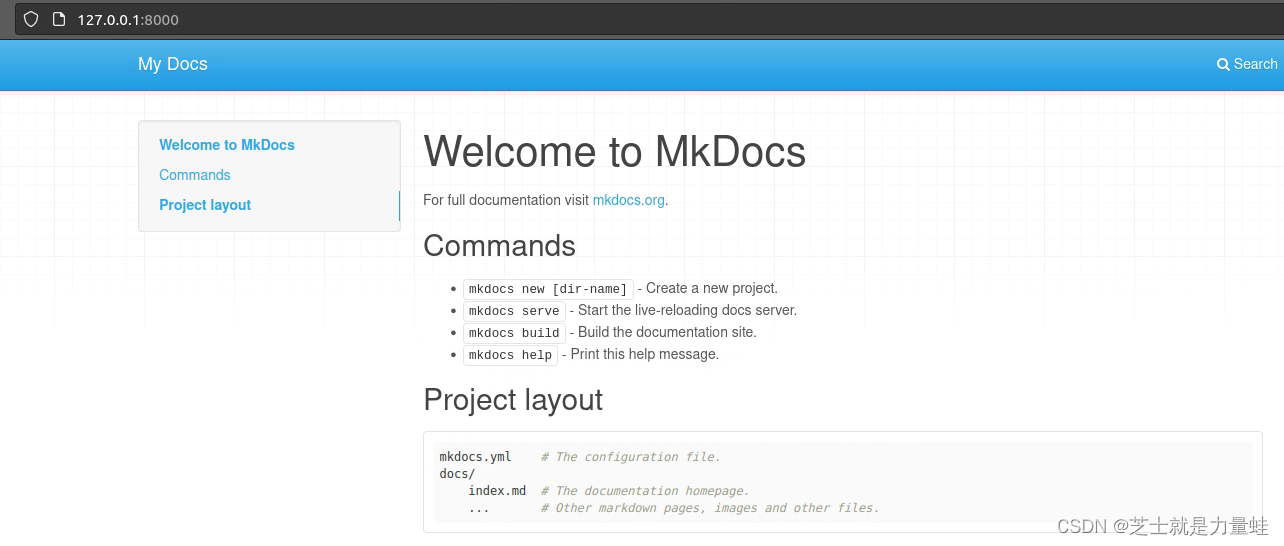This screenshot has height=546, width=1284.
Task: Click 'Create a new project.' description
Action: pos(712,288)
